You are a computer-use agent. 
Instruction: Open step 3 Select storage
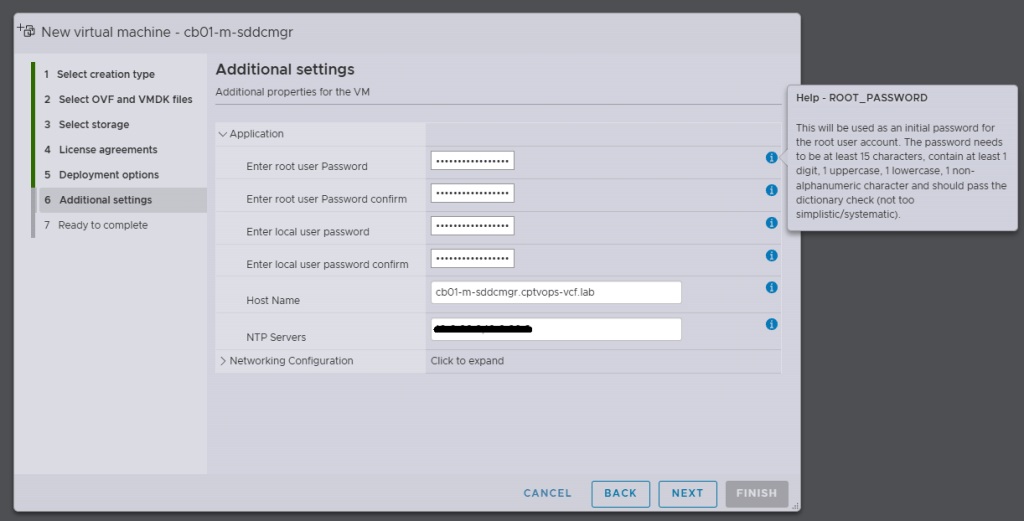[x=93, y=125]
